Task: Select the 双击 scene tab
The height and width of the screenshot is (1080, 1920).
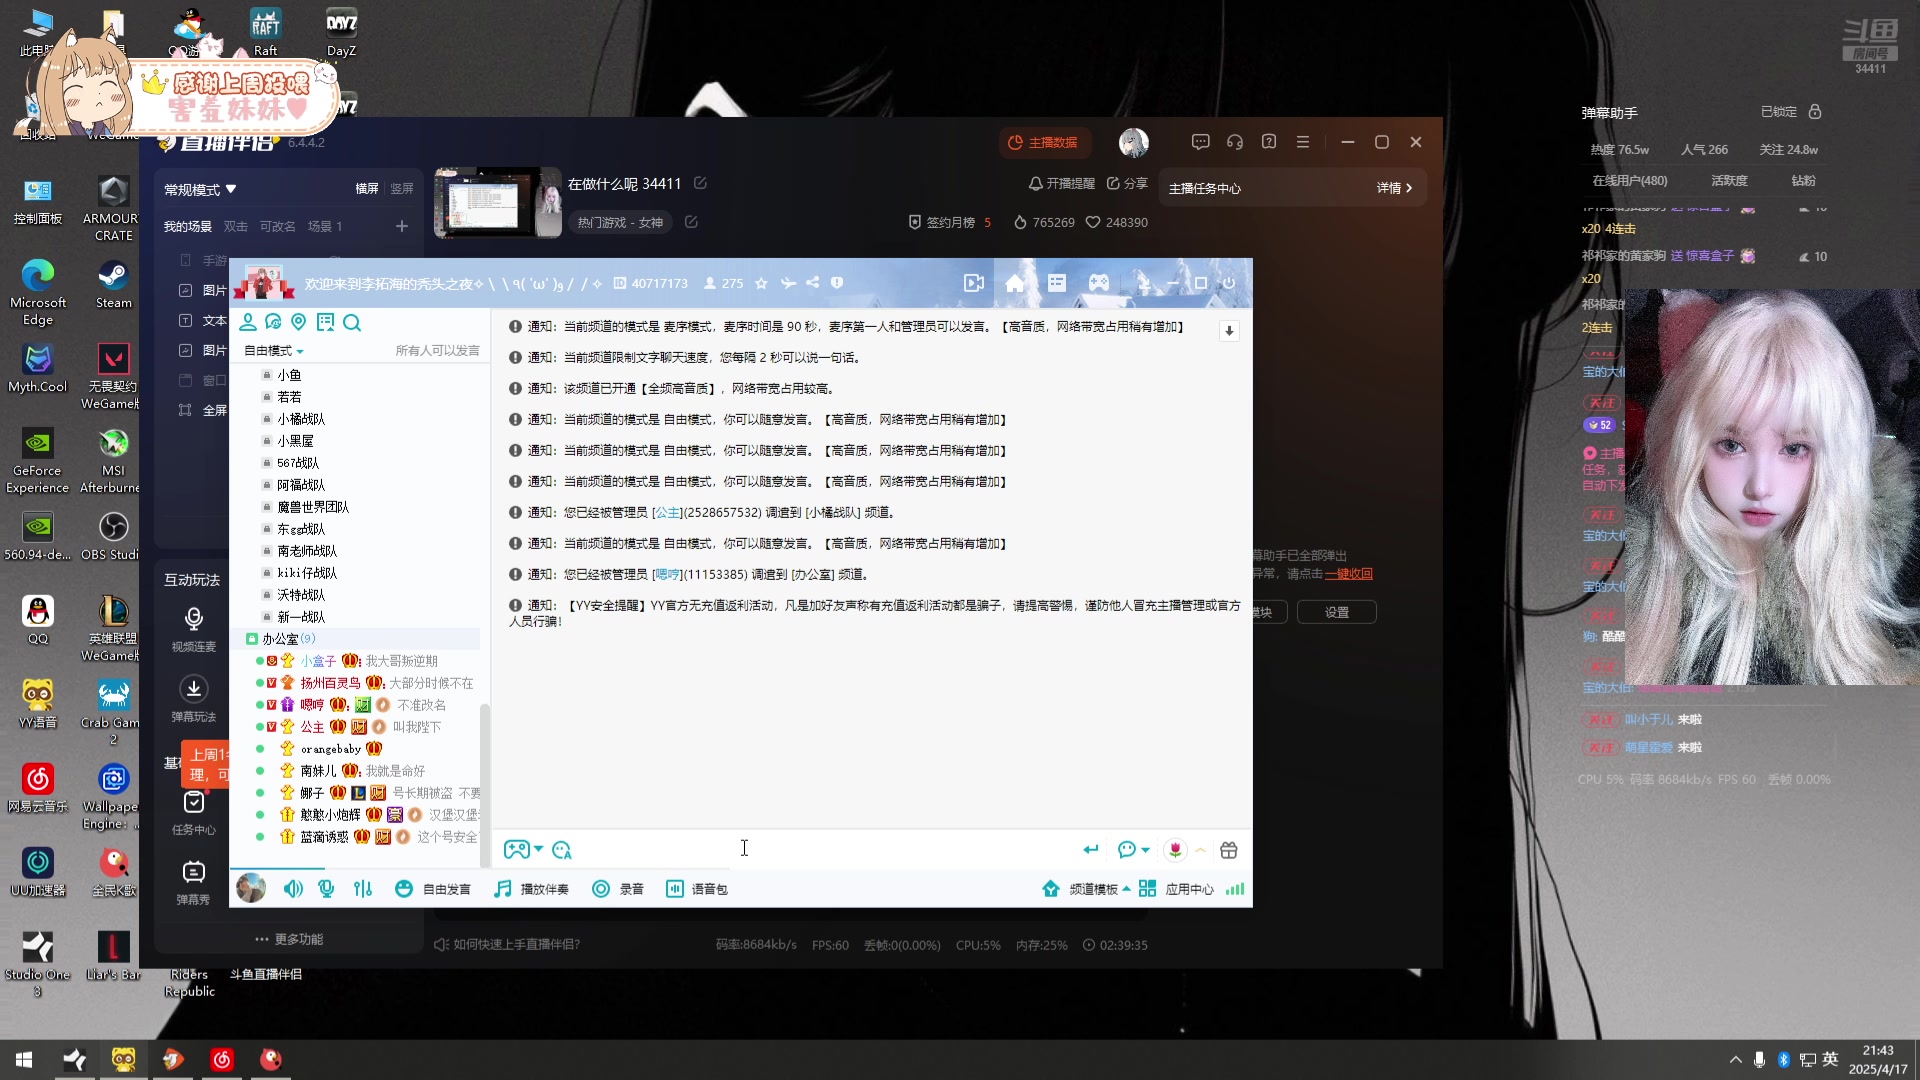Action: (x=236, y=227)
